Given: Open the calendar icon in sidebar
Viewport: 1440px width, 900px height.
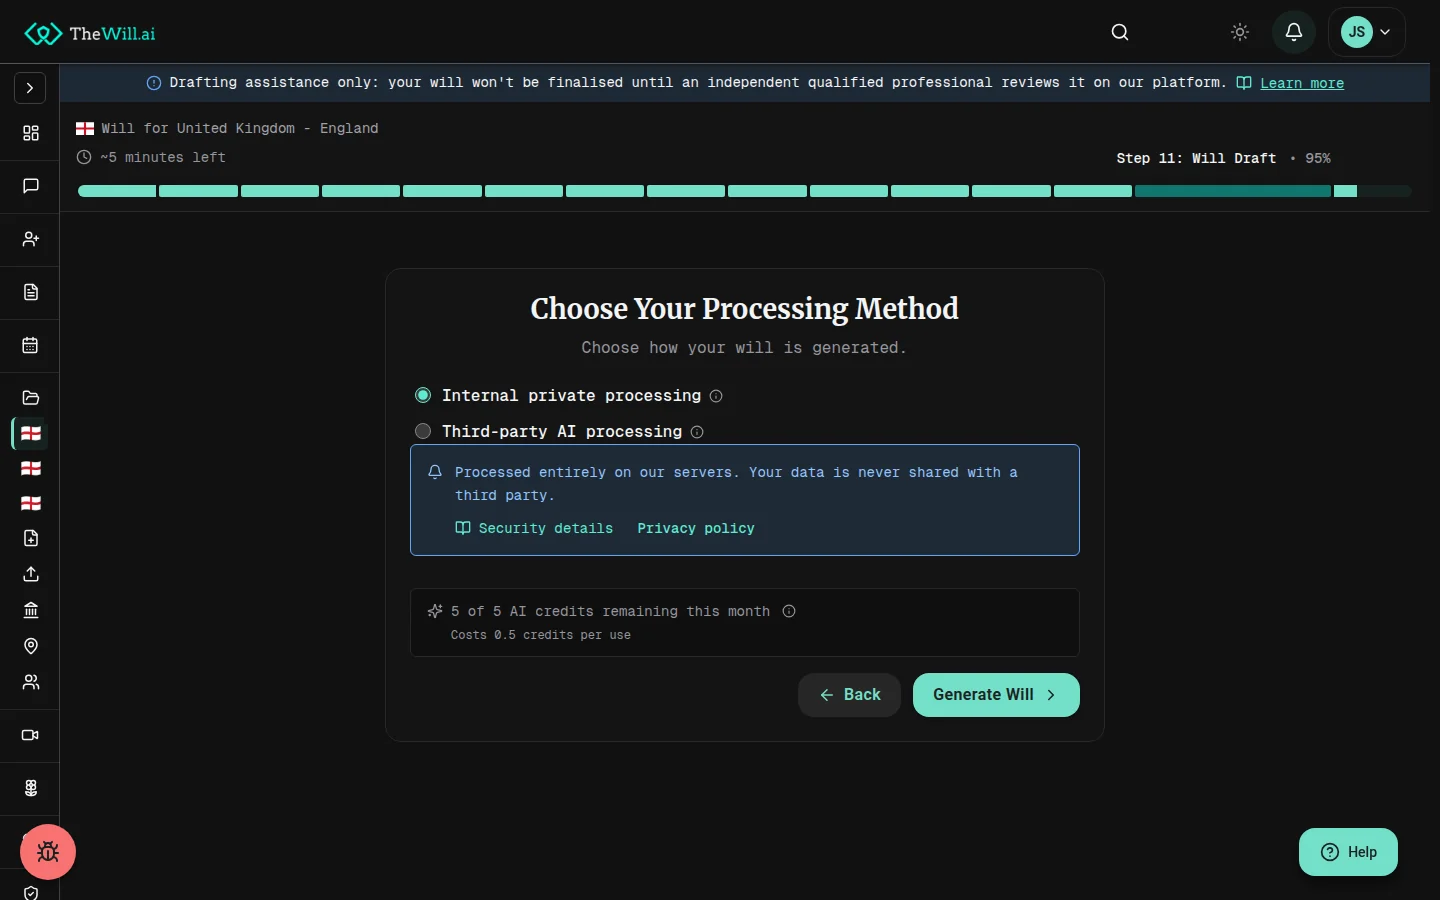Looking at the screenshot, I should (31, 345).
